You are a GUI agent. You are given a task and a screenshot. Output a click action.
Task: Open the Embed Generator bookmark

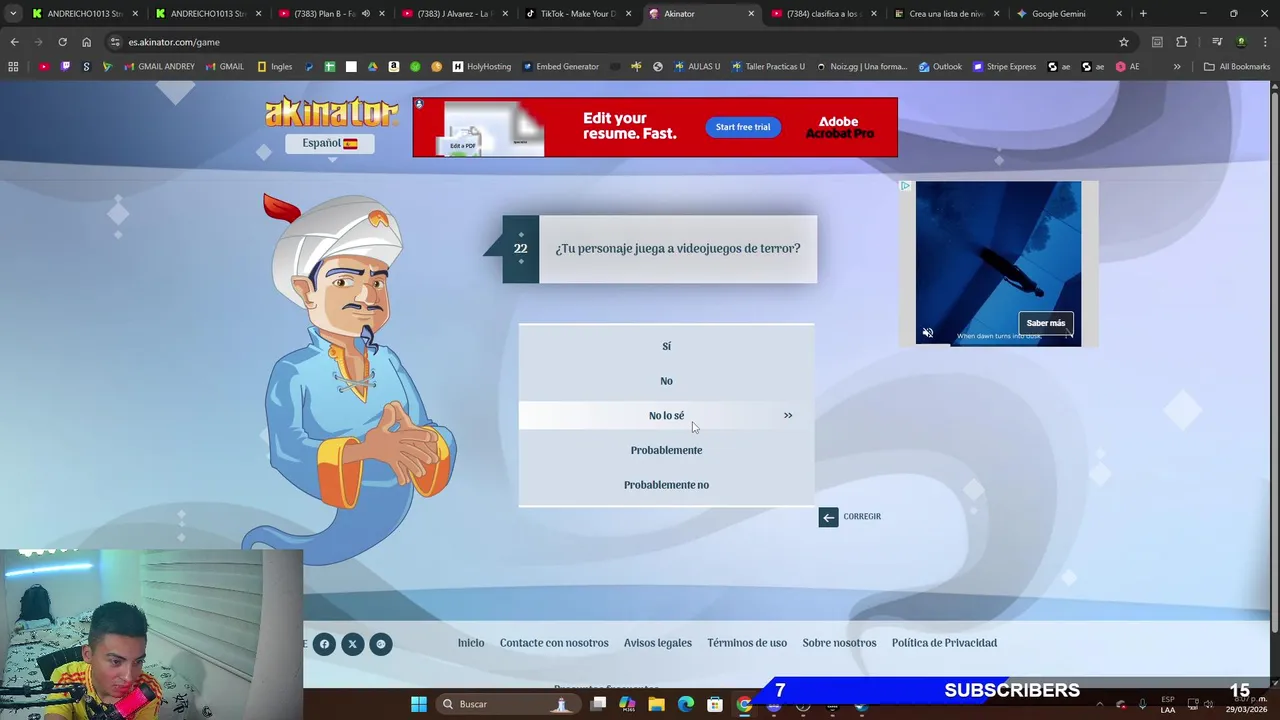[562, 67]
